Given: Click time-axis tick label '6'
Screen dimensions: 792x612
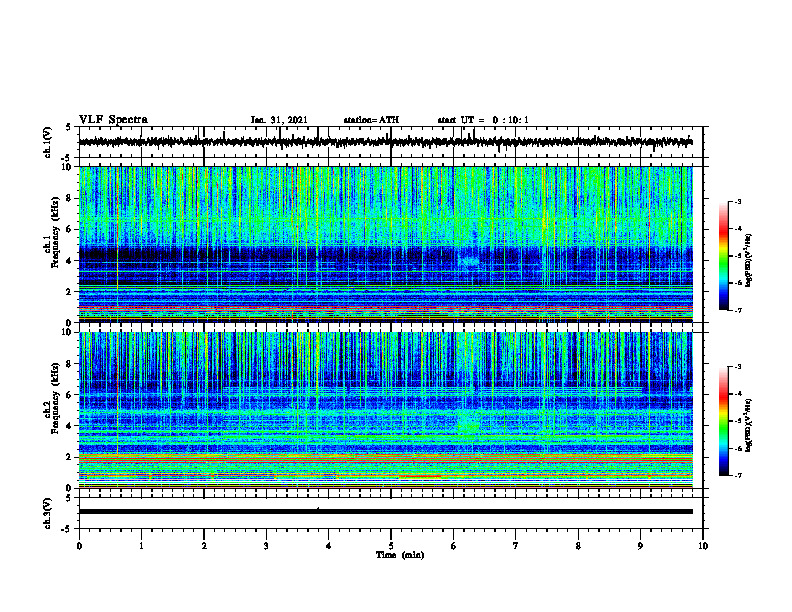Looking at the screenshot, I should pyautogui.click(x=454, y=546).
